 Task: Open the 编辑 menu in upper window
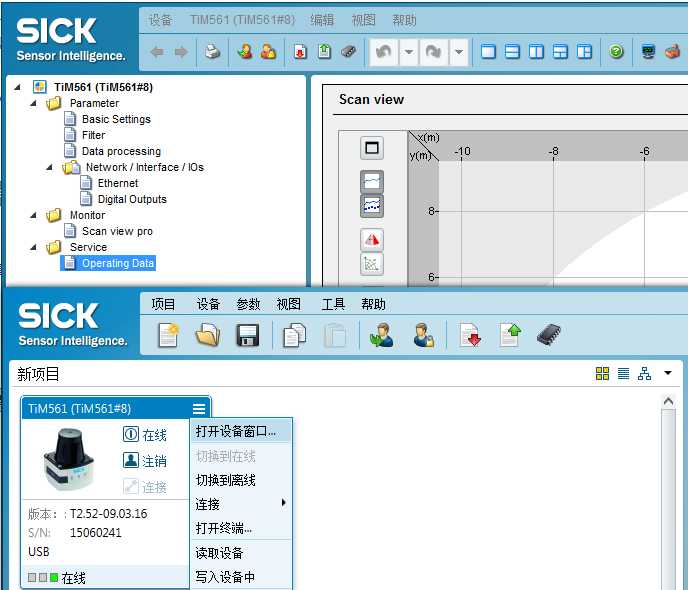coord(322,20)
